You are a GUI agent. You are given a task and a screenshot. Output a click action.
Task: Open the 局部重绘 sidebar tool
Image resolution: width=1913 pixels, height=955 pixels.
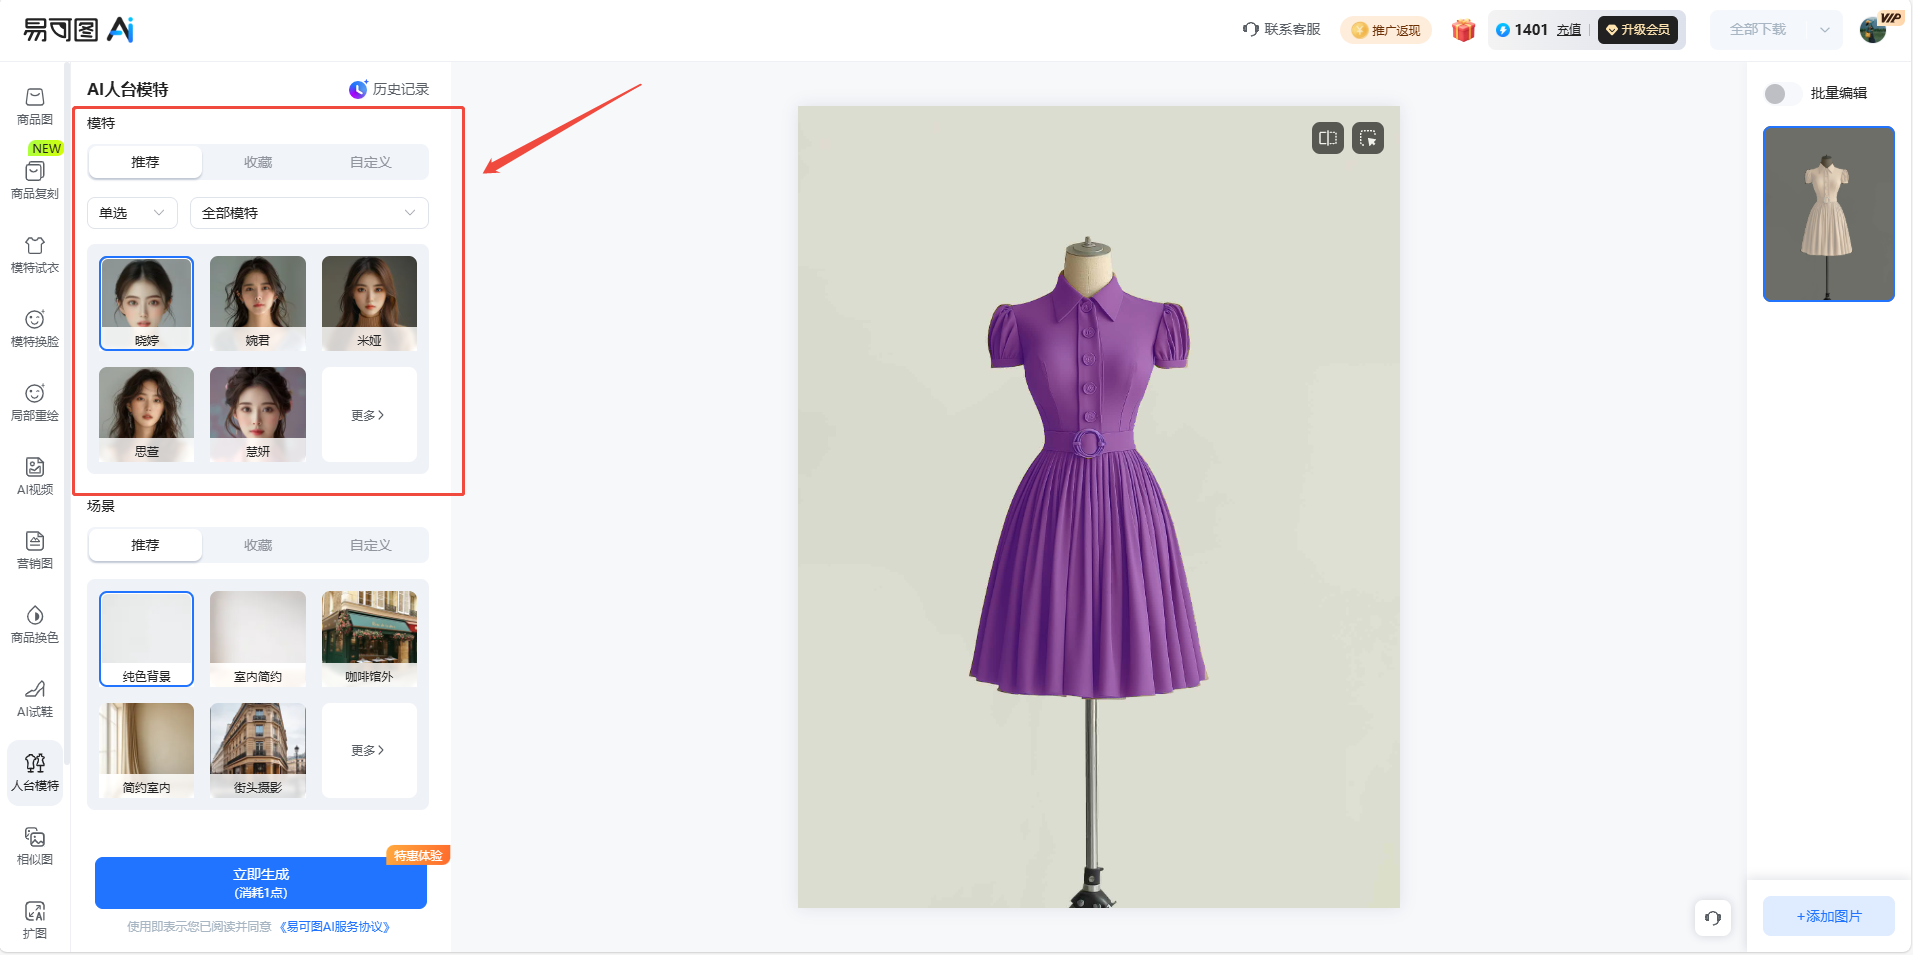tap(35, 402)
